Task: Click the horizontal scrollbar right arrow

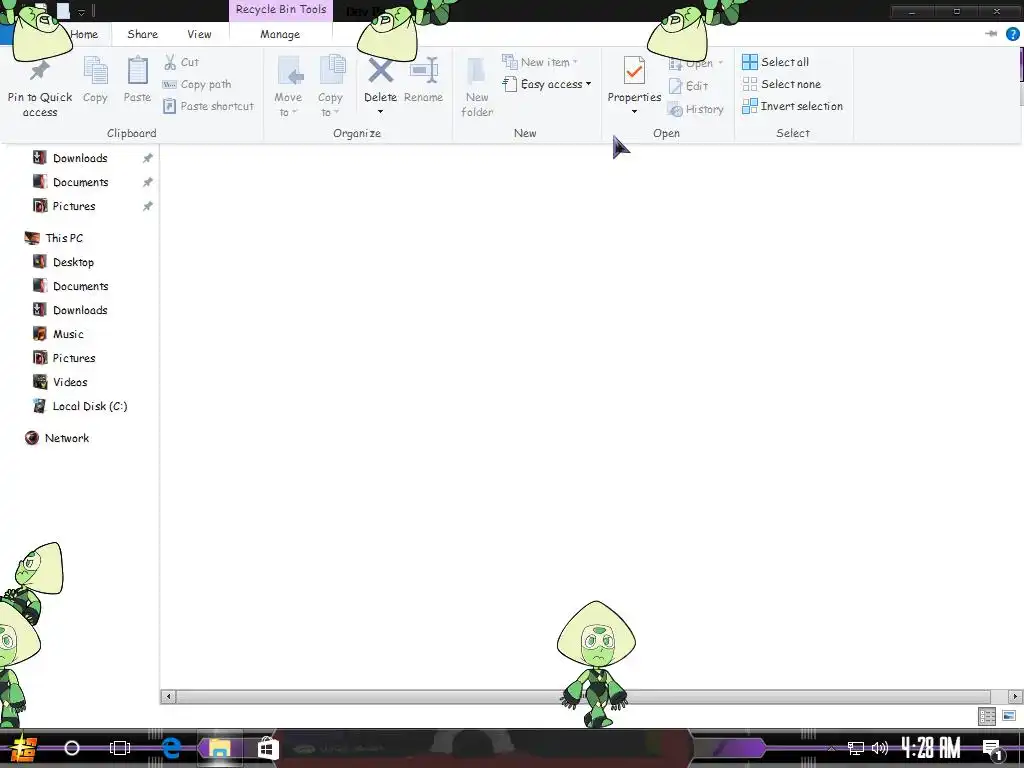Action: pos(1015,697)
